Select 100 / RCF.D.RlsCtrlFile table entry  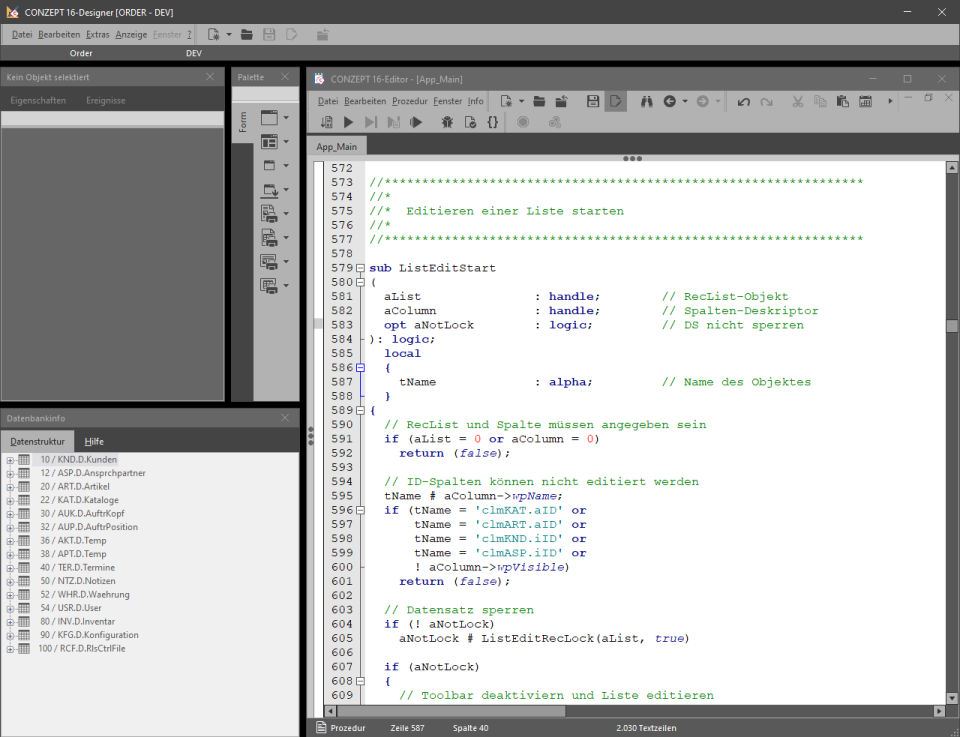tap(81, 648)
